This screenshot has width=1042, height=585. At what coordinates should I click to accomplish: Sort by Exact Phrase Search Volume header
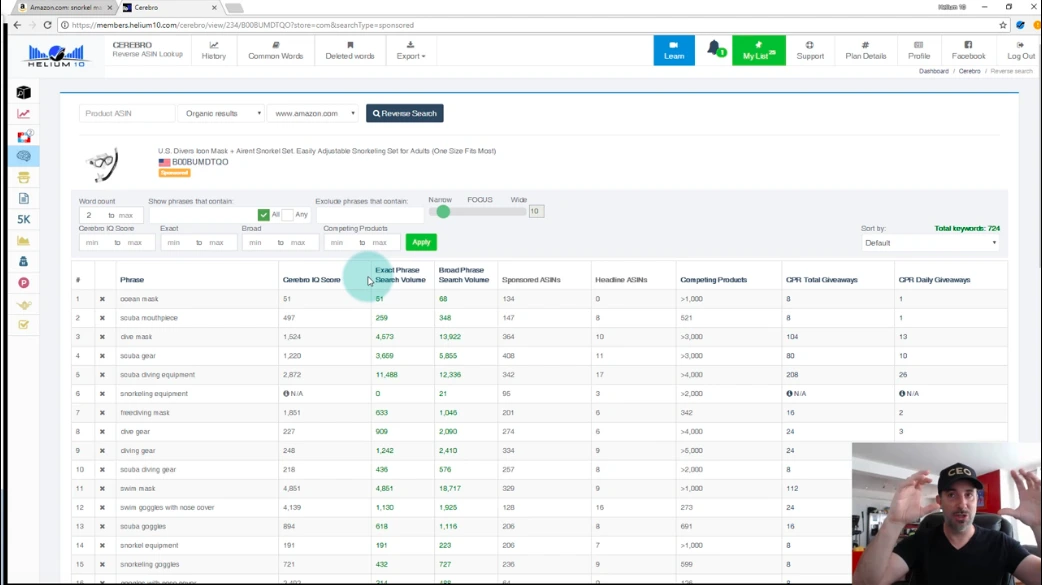click(x=400, y=275)
